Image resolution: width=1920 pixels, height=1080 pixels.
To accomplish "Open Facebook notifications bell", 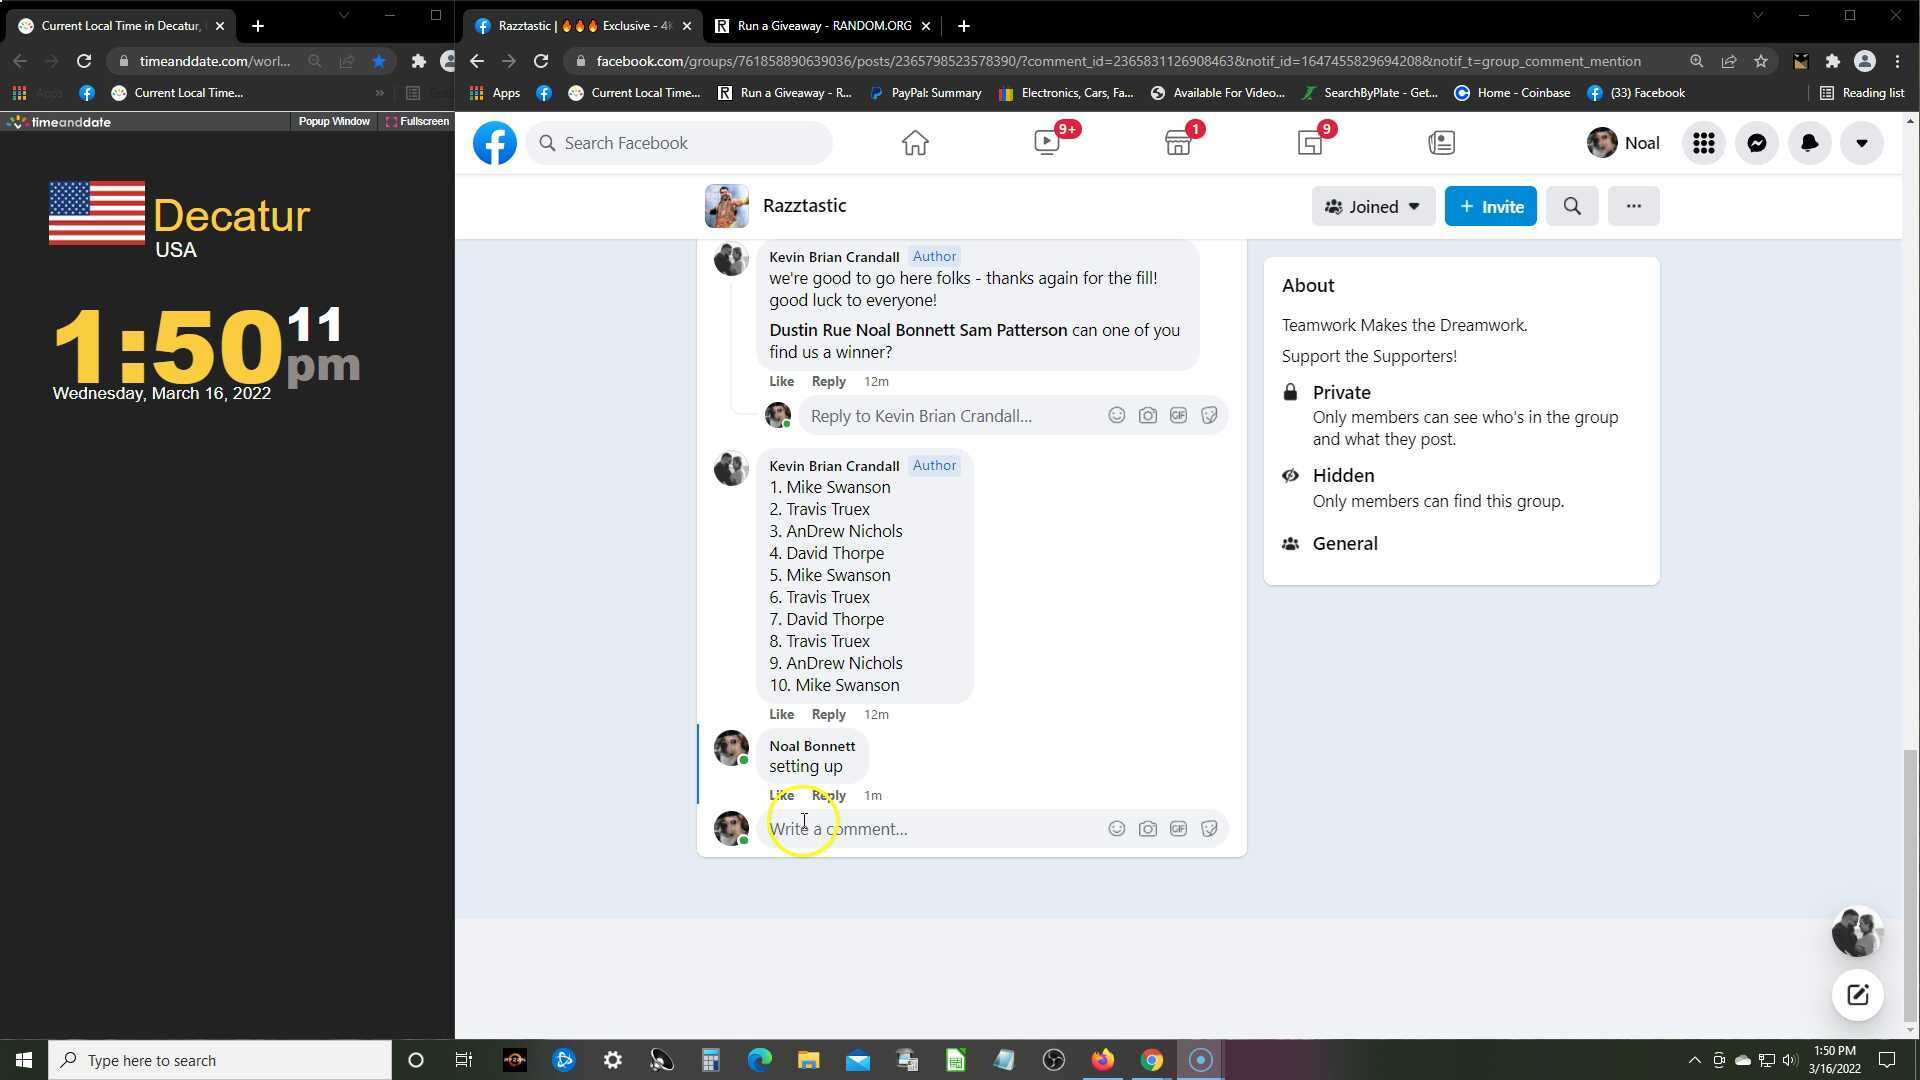I will (1809, 143).
